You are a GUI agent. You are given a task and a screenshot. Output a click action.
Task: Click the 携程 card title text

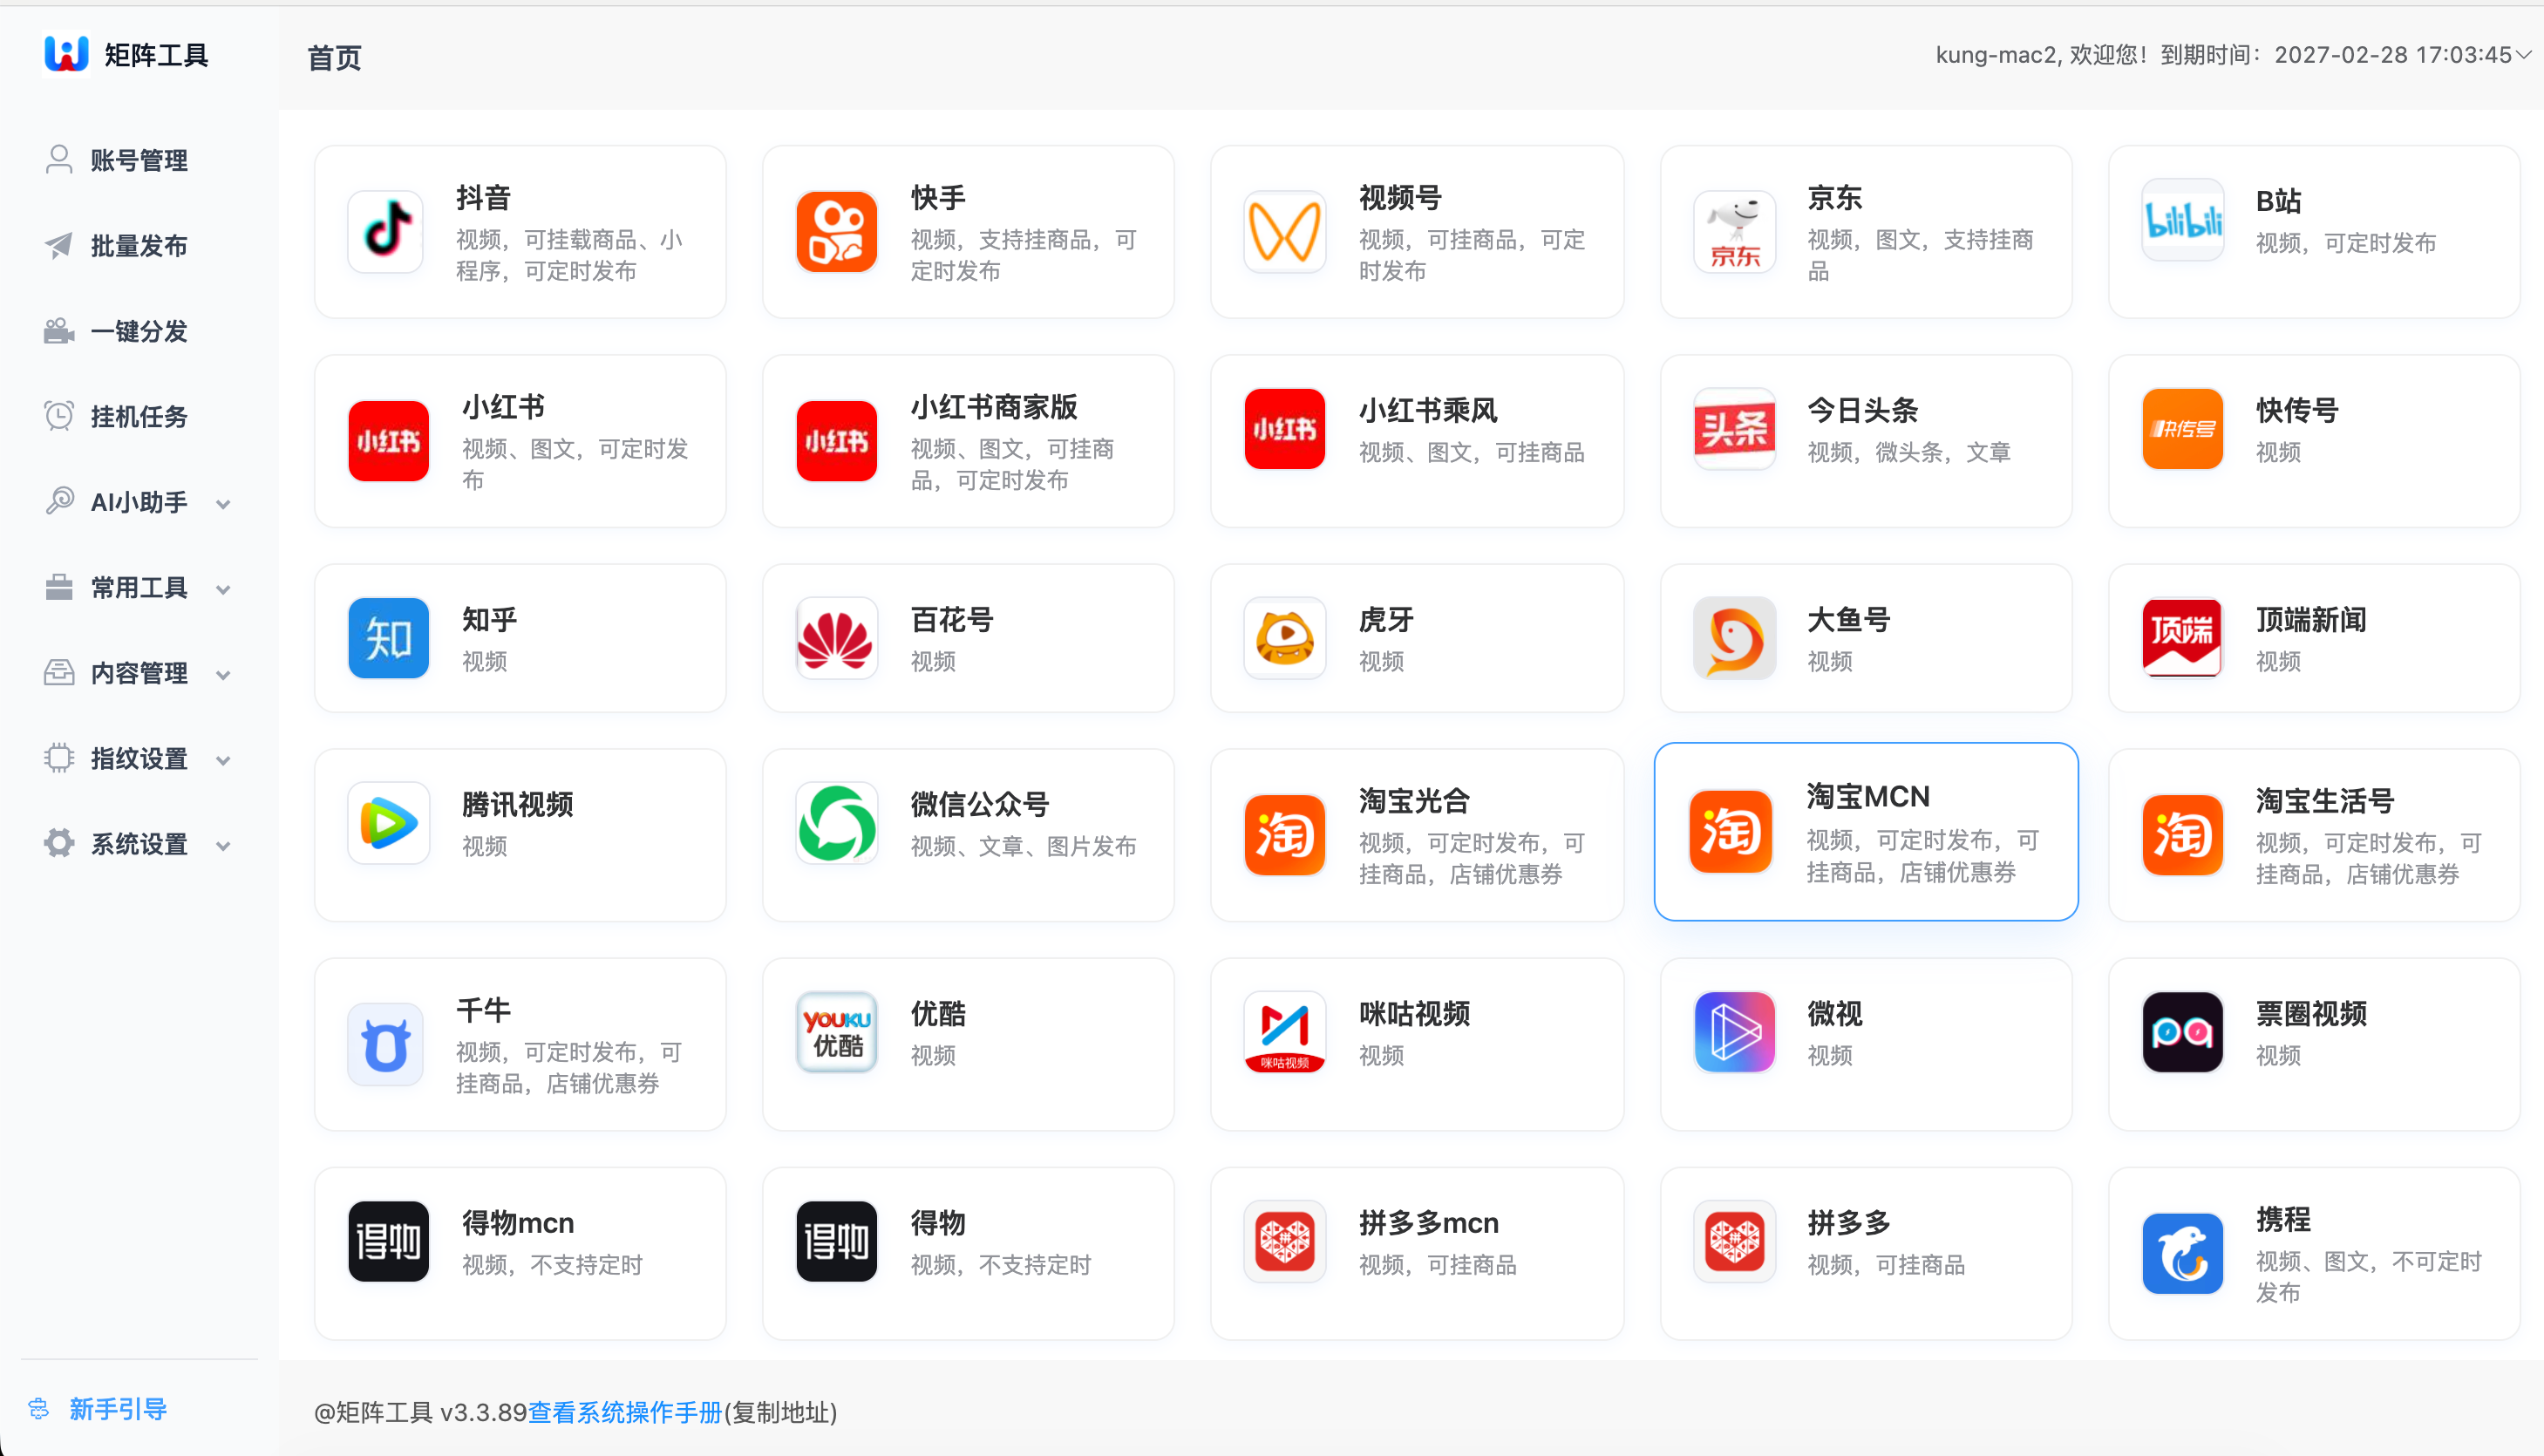tap(2283, 1220)
